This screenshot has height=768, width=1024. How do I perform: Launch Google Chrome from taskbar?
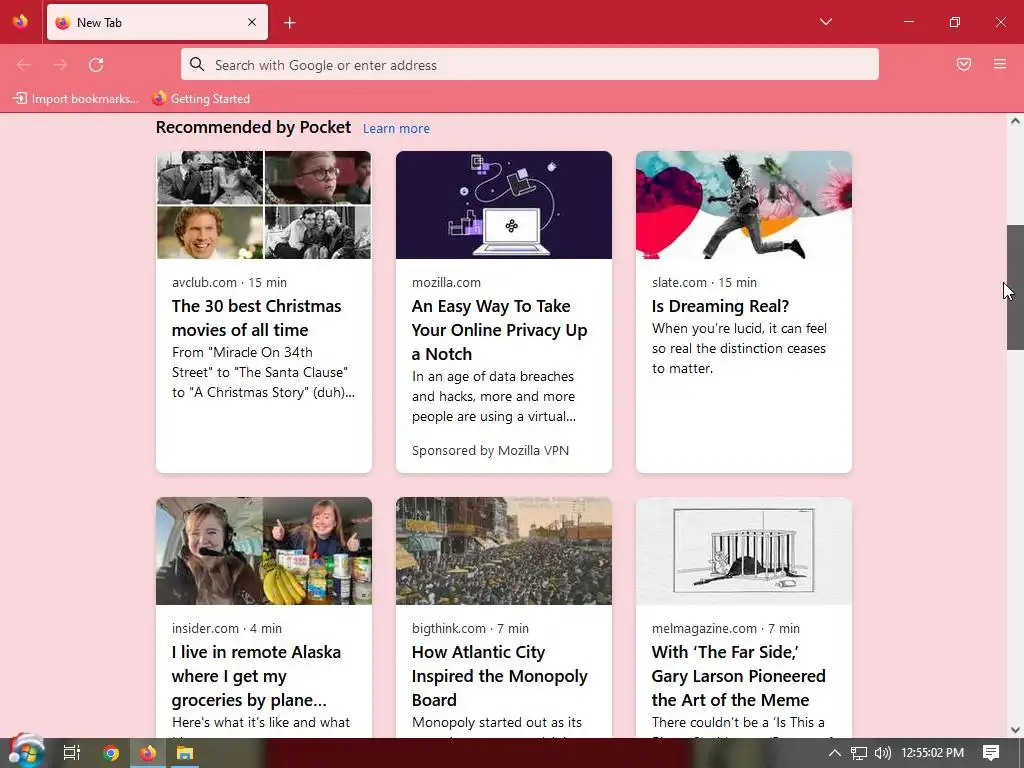click(111, 753)
